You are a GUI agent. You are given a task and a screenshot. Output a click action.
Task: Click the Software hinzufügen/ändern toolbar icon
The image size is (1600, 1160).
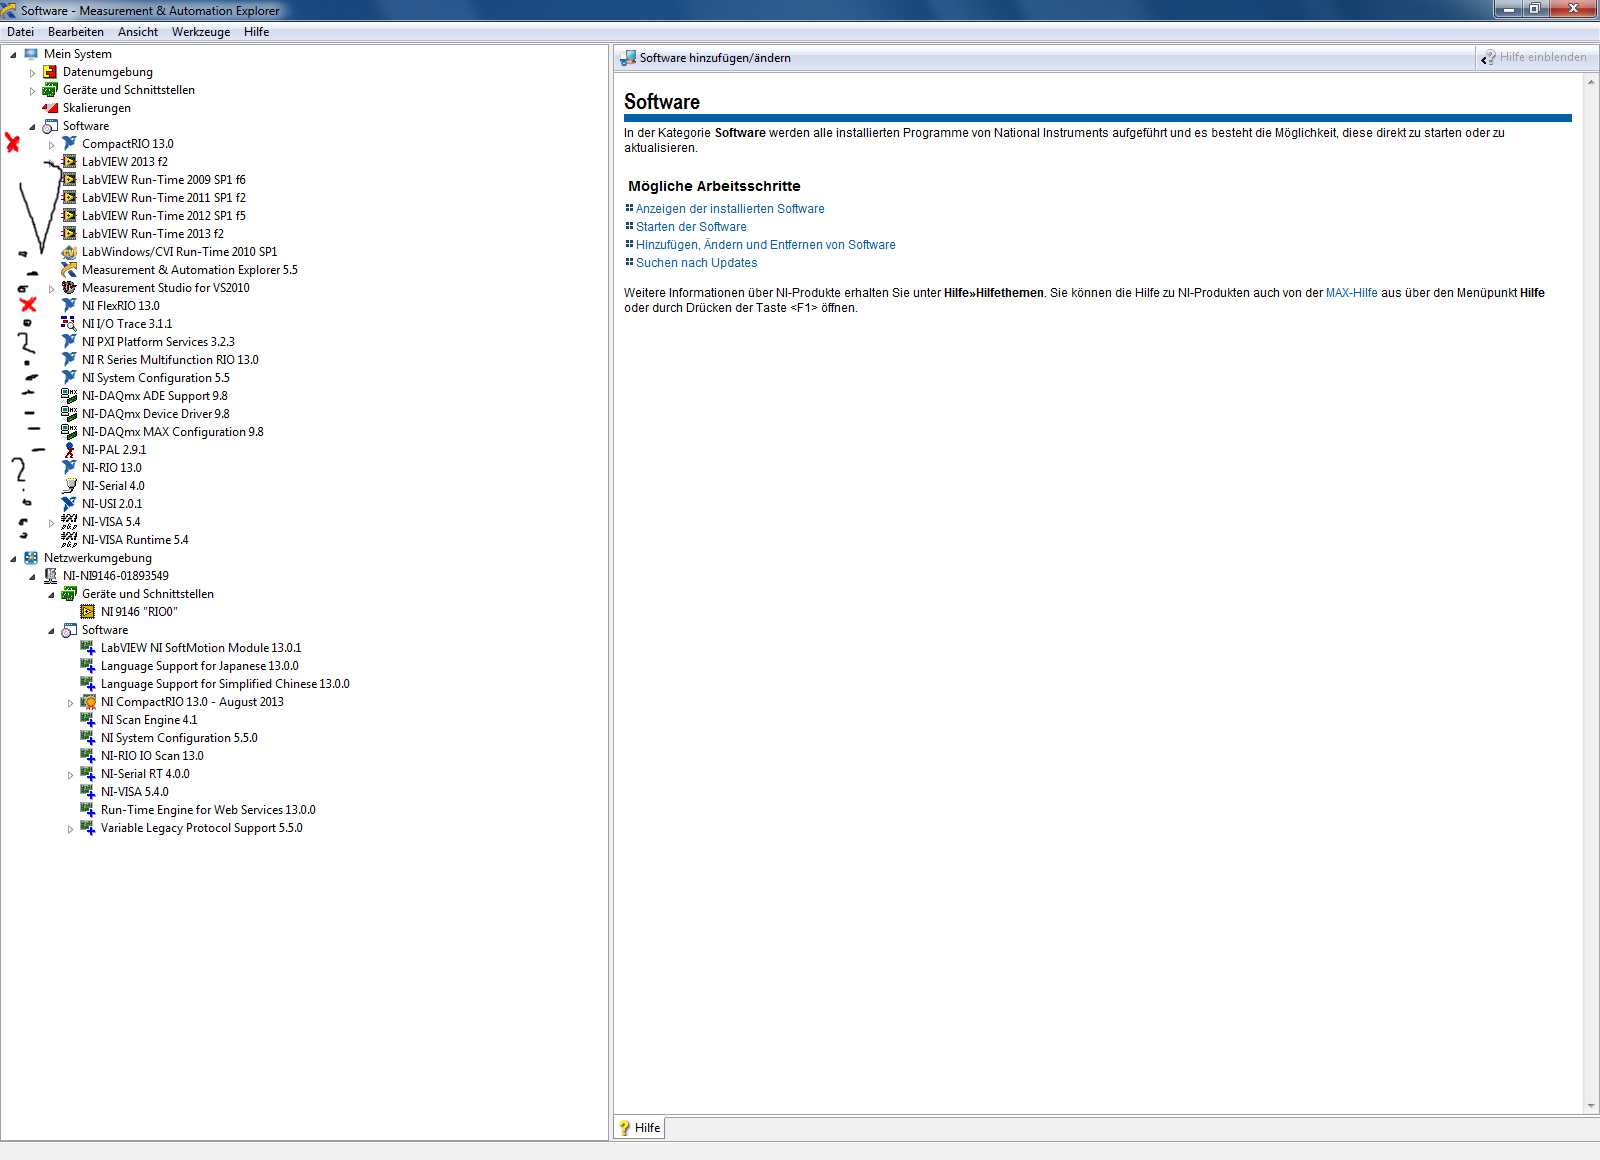[x=628, y=58]
